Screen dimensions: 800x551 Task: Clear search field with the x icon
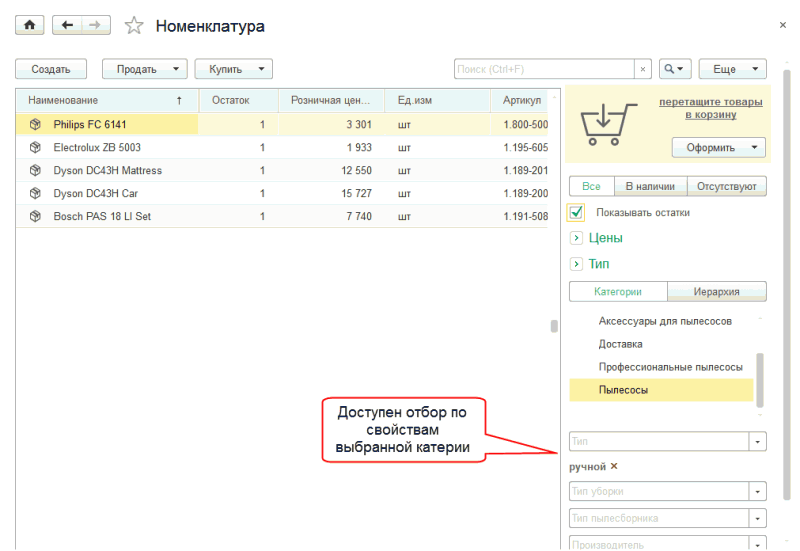(643, 69)
